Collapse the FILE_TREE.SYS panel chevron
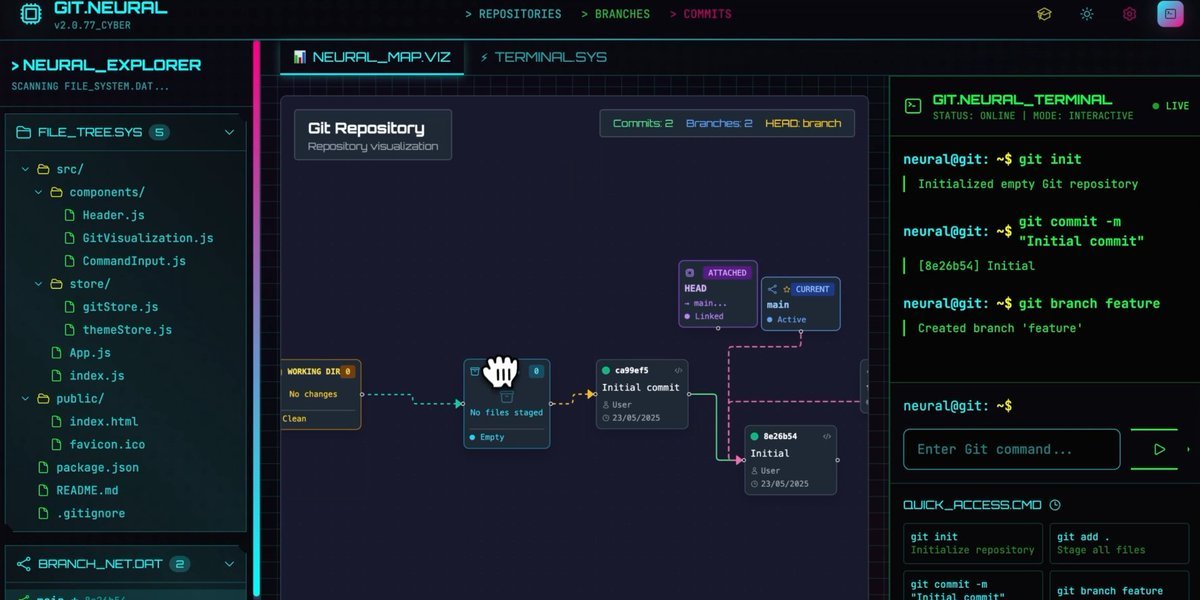Screen dimensions: 1200x600 coord(229,132)
